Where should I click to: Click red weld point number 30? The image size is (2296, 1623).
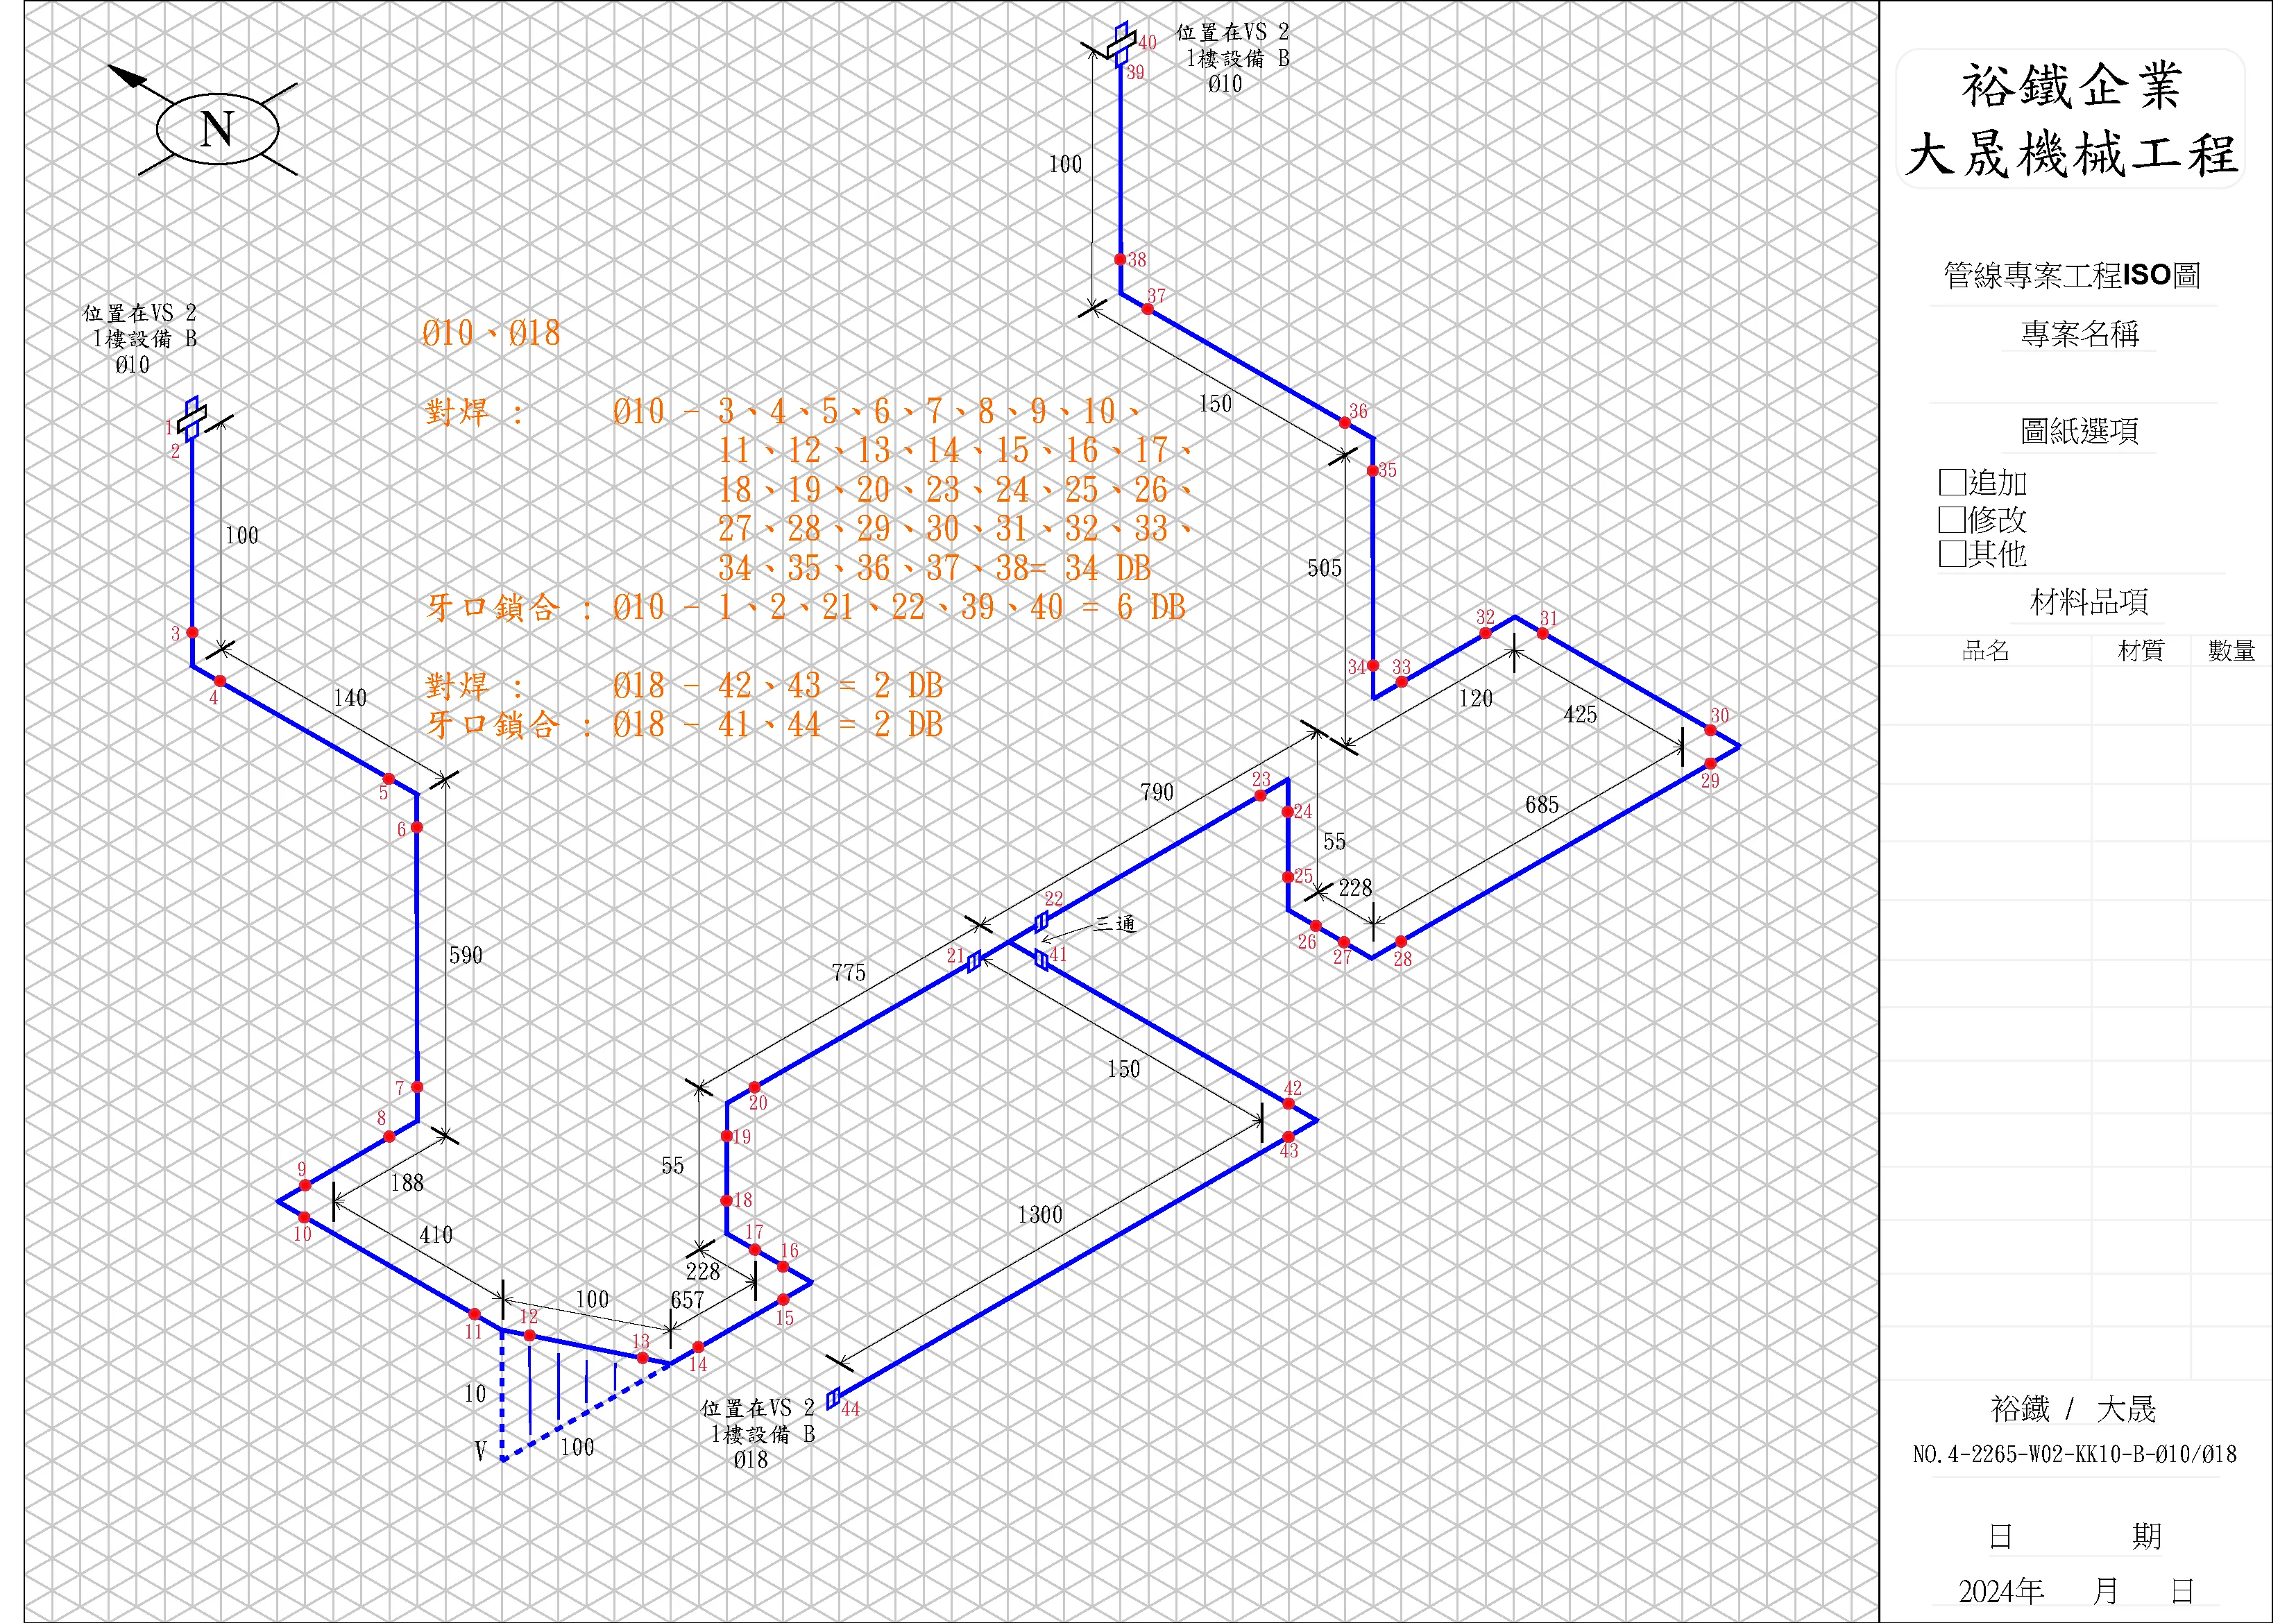[x=1710, y=730]
